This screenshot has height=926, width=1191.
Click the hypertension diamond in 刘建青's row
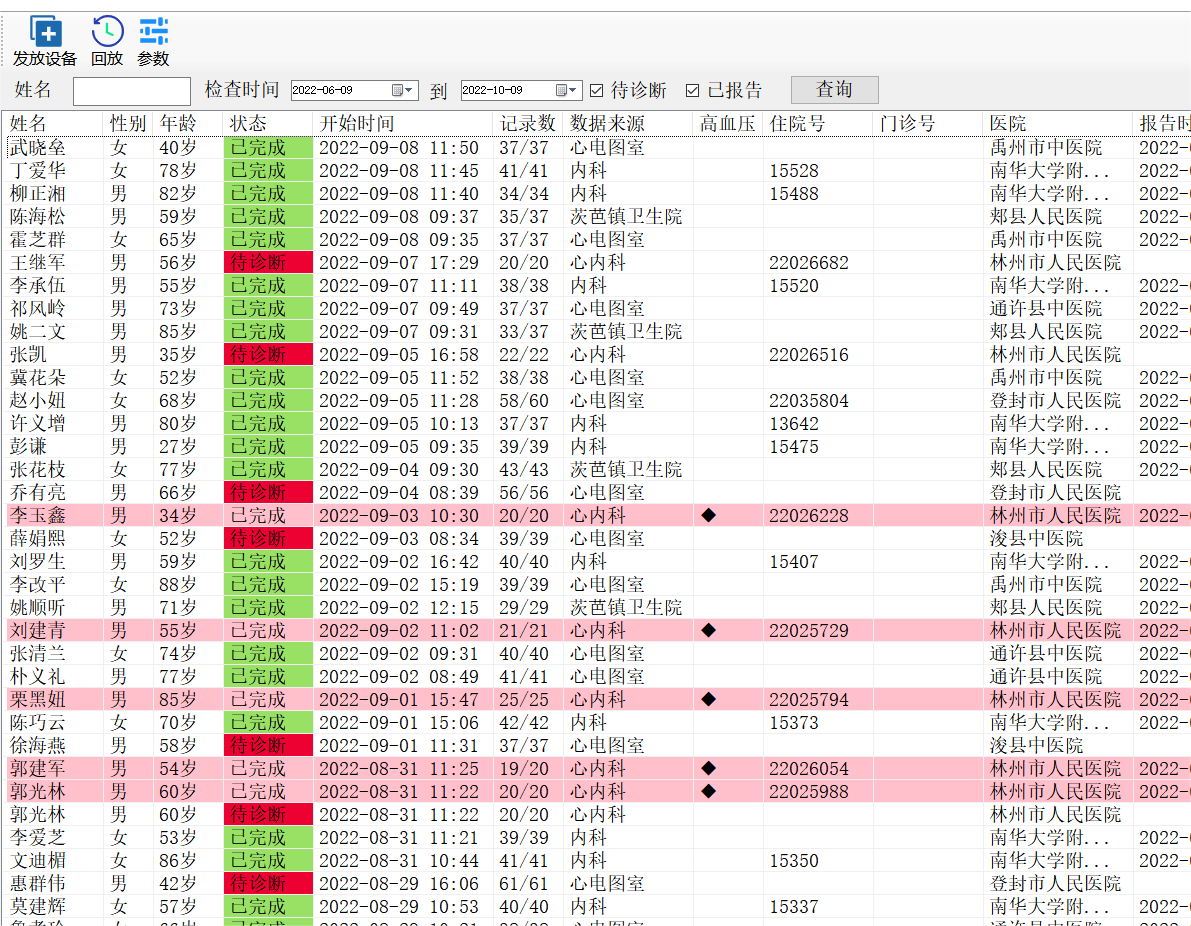coord(709,631)
